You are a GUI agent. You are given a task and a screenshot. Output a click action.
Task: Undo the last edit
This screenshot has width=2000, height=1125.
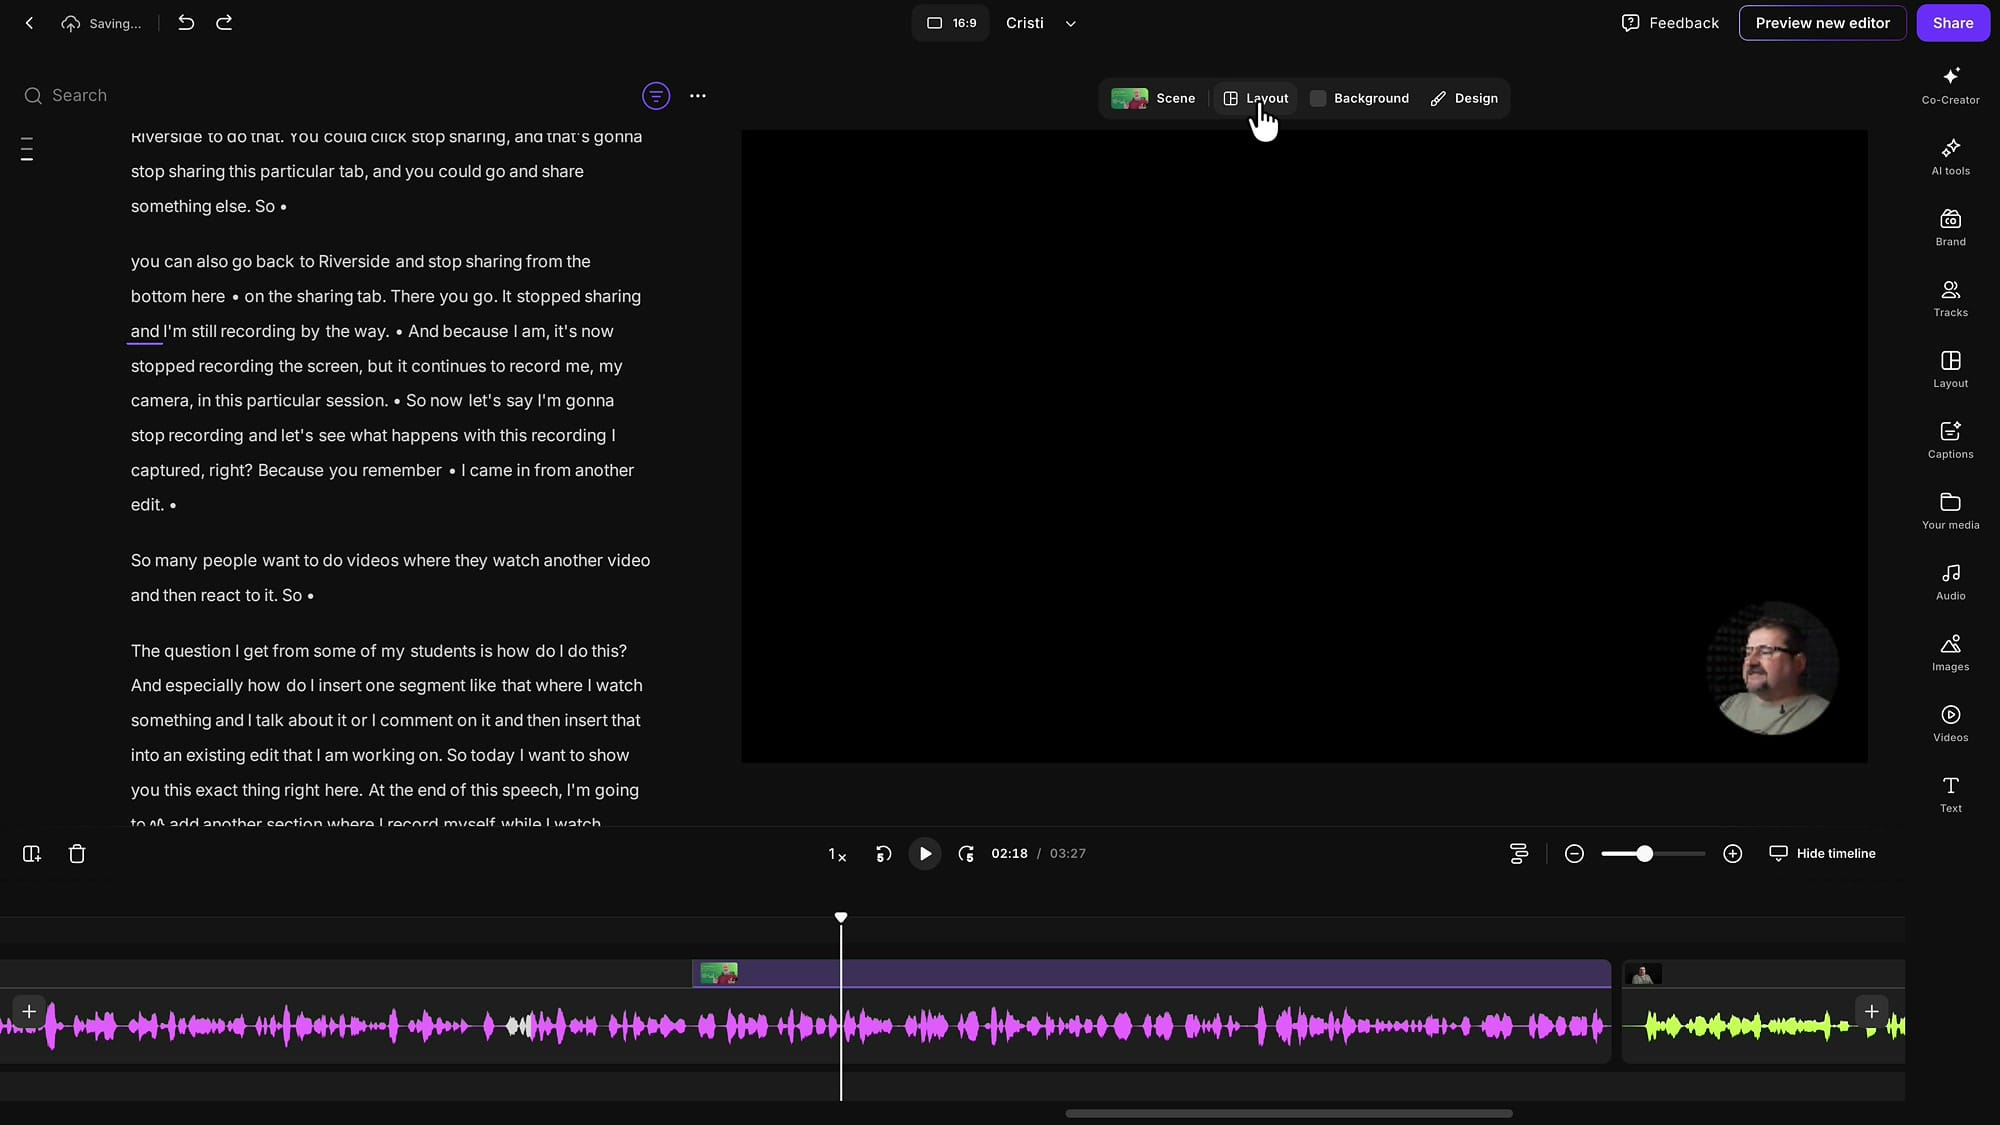[x=186, y=22]
